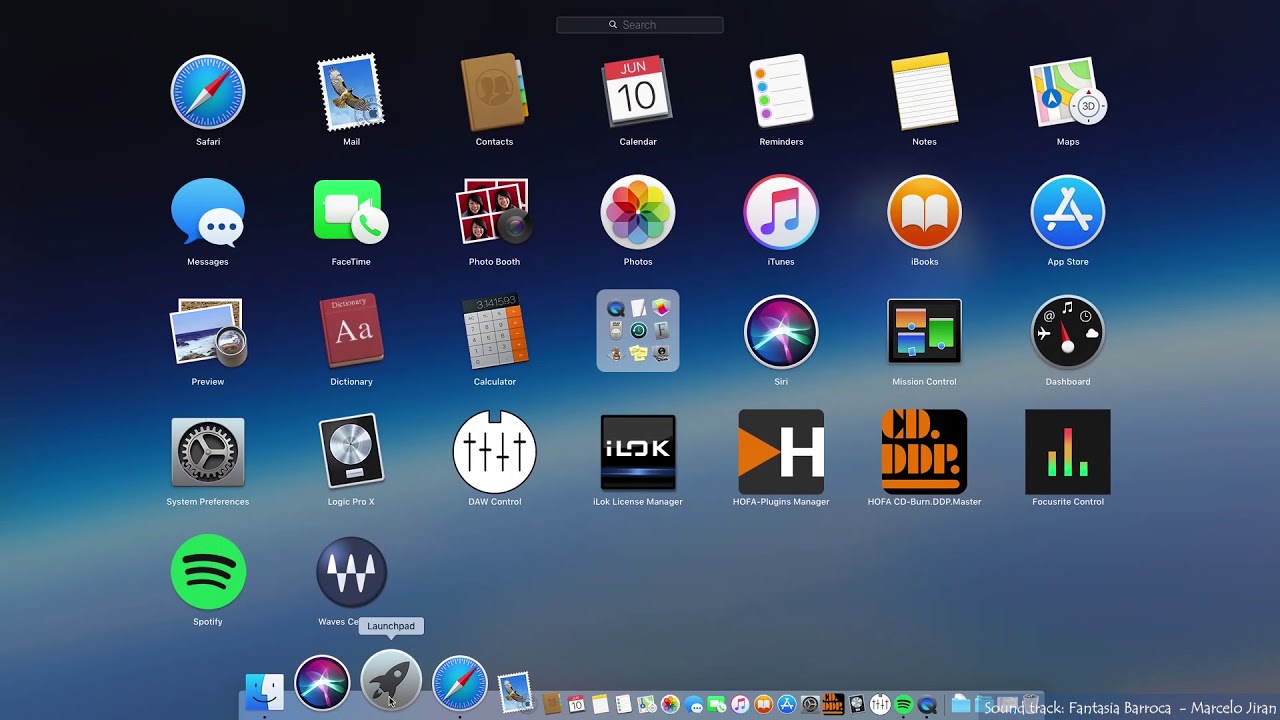Launch the Mail app in Launchpad
The image size is (1280, 720).
(x=351, y=92)
